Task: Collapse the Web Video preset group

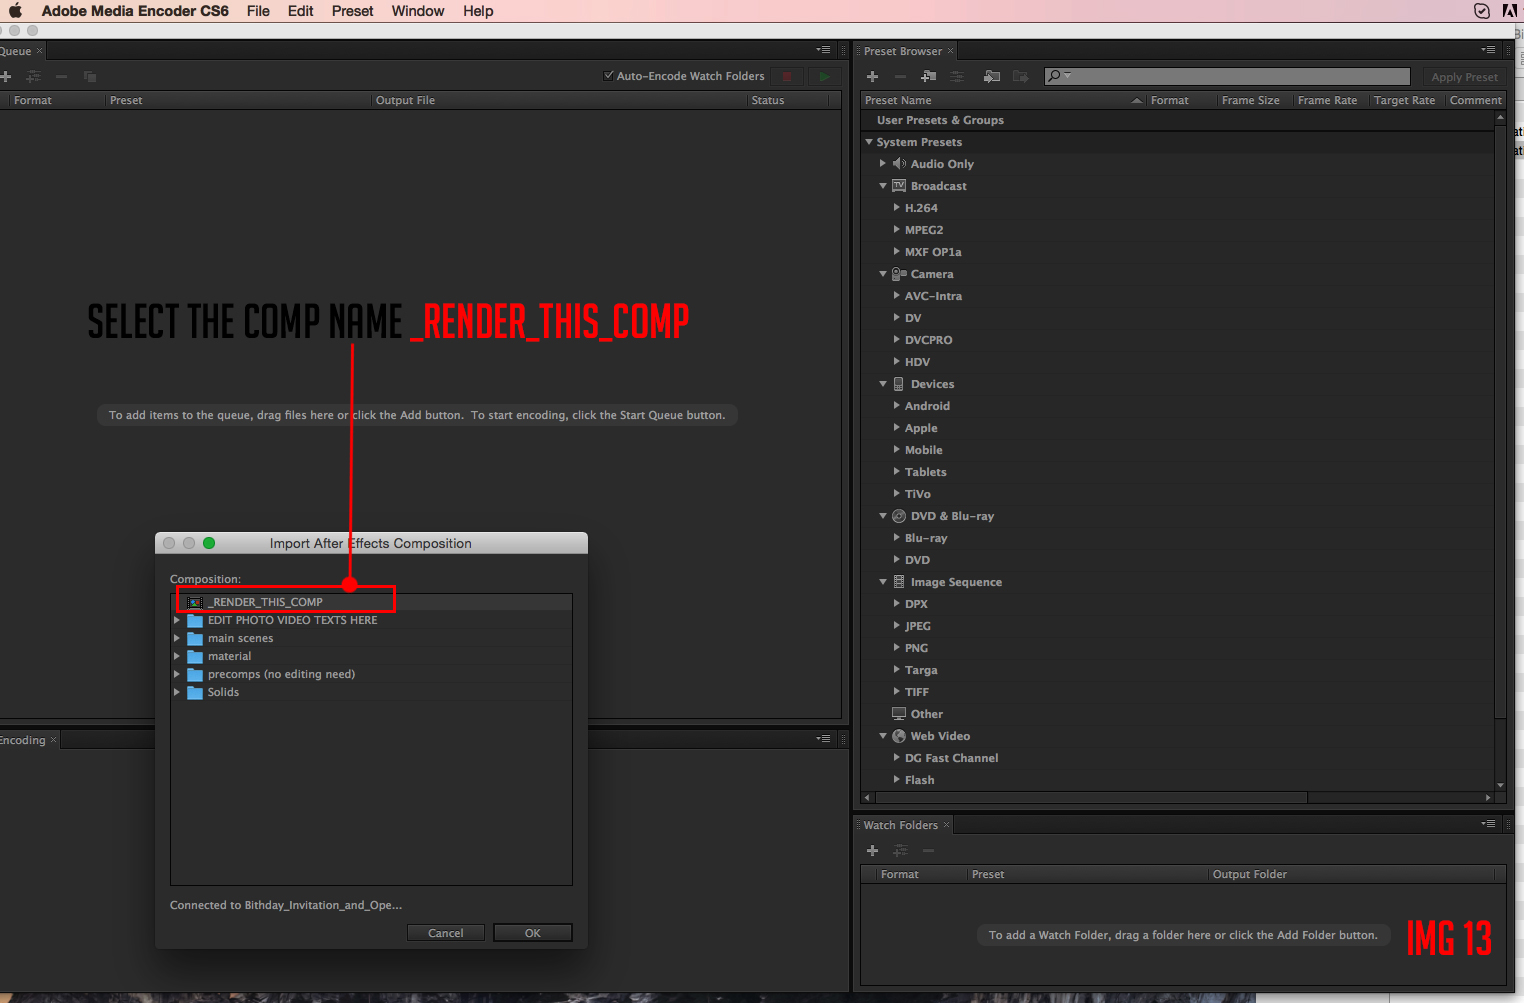Action: (883, 736)
